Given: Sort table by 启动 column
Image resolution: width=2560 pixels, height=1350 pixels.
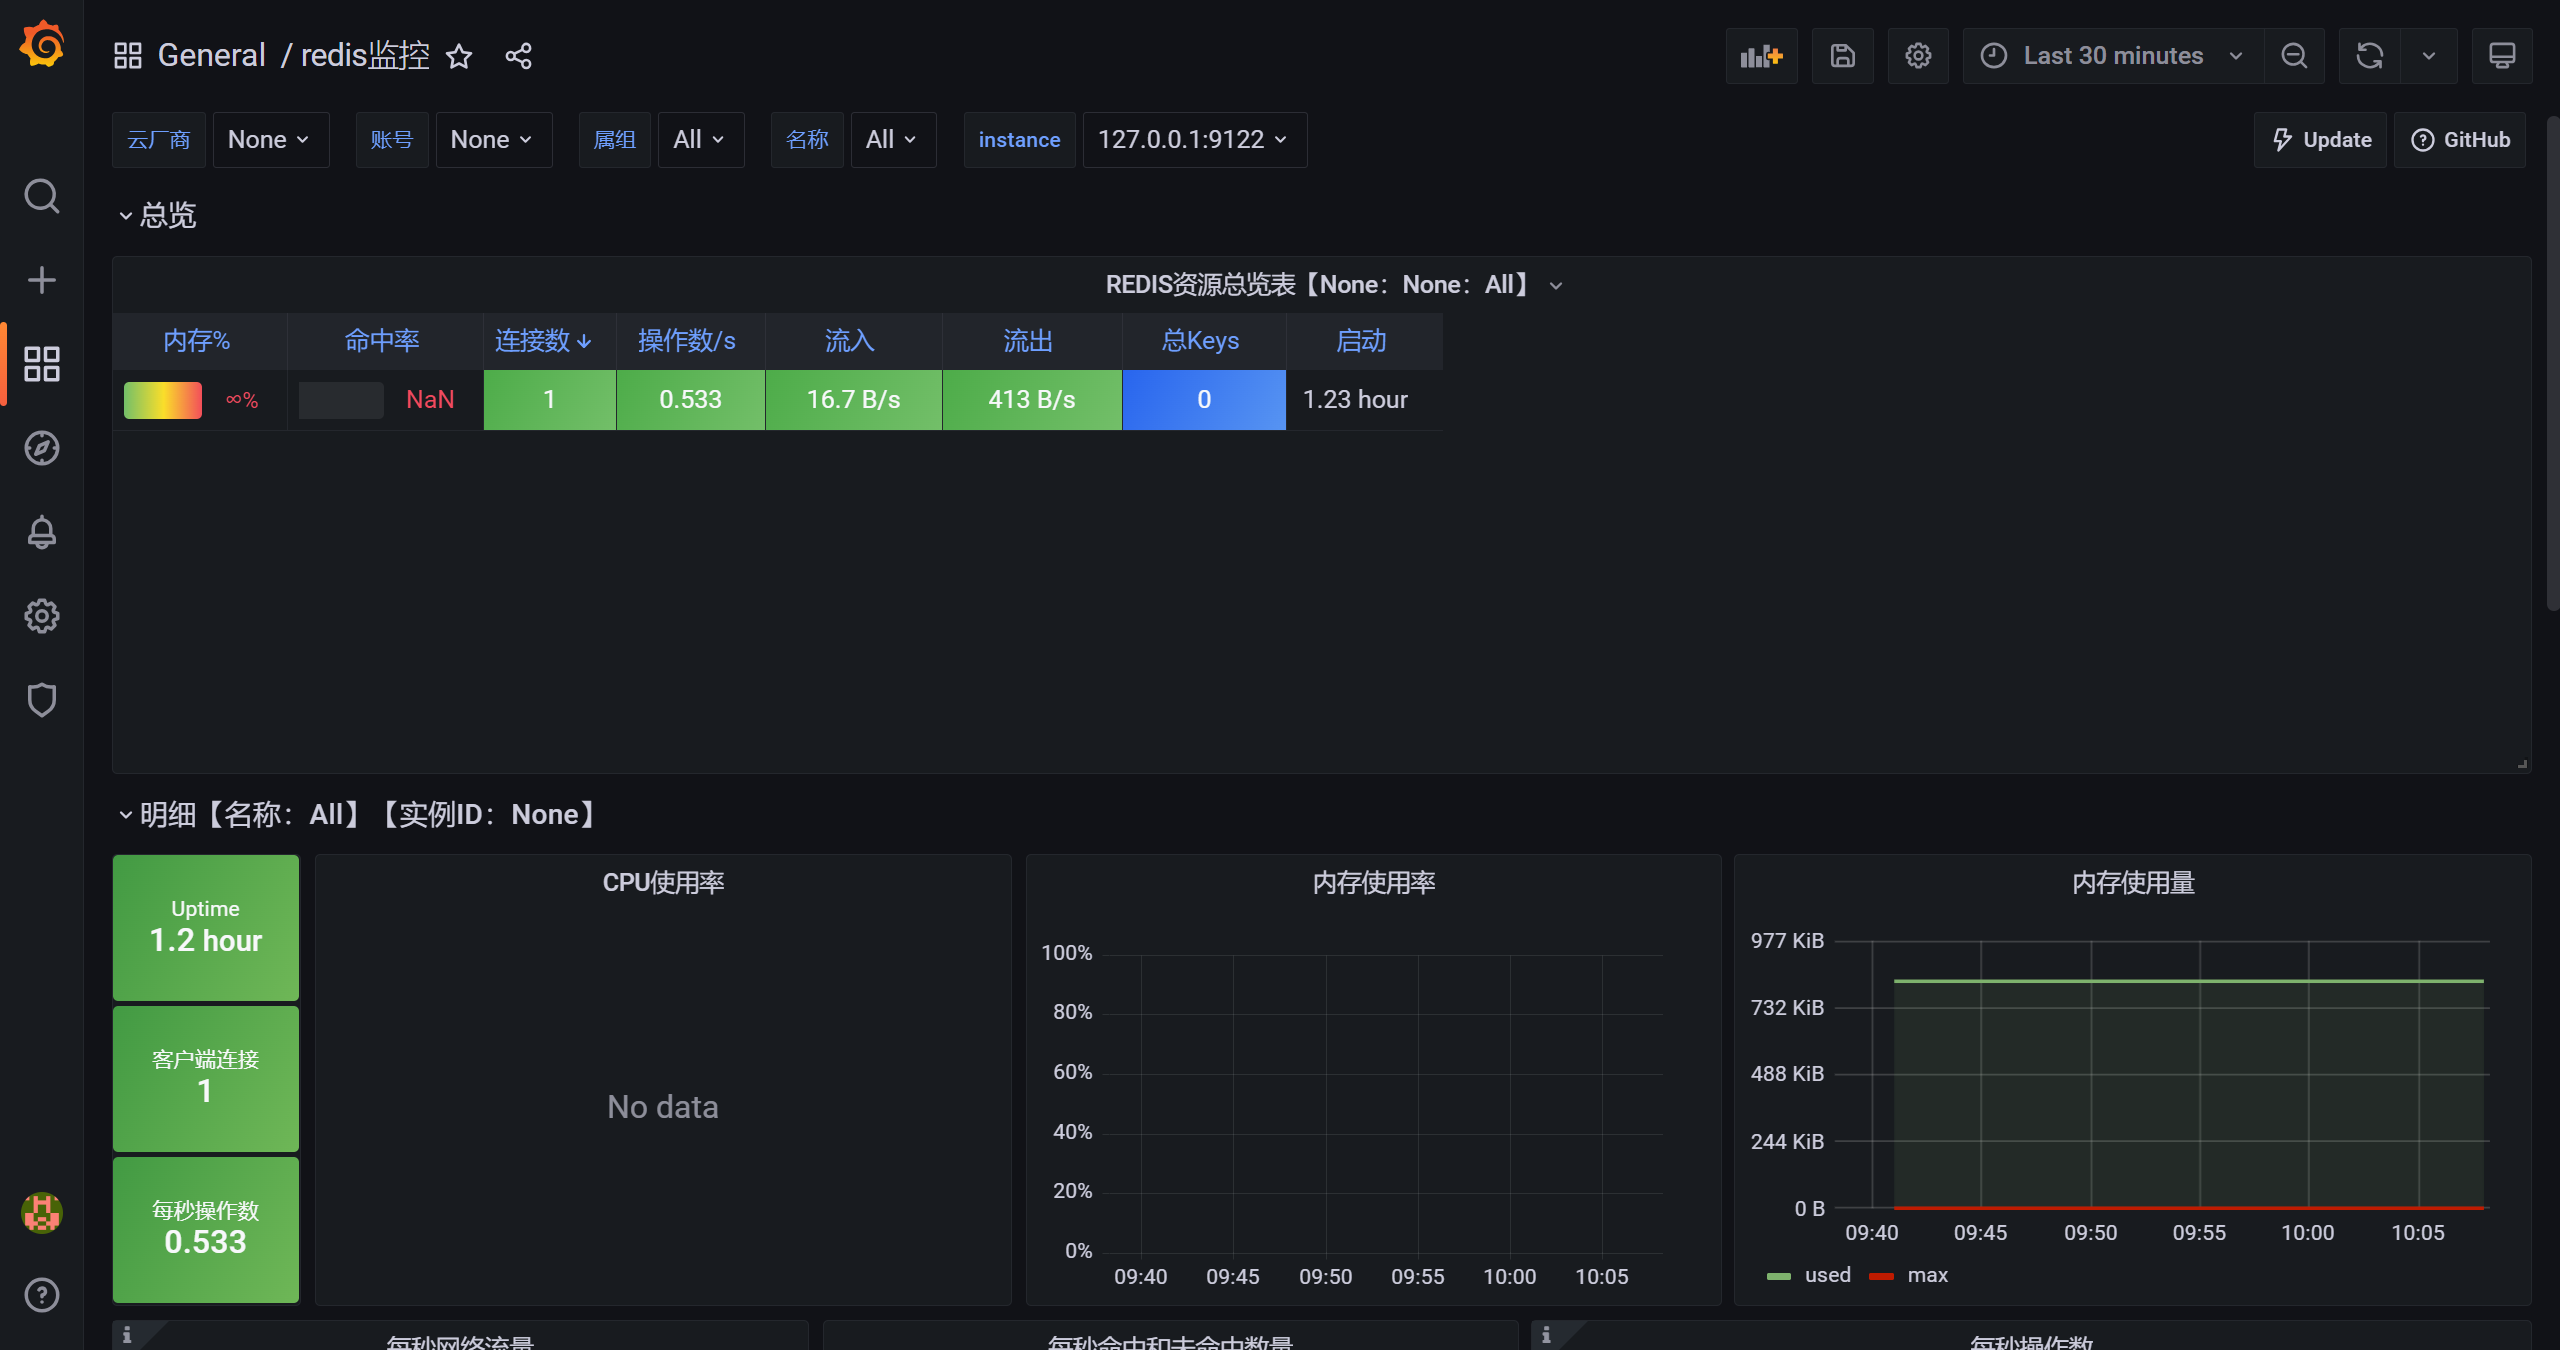Looking at the screenshot, I should pyautogui.click(x=1361, y=341).
